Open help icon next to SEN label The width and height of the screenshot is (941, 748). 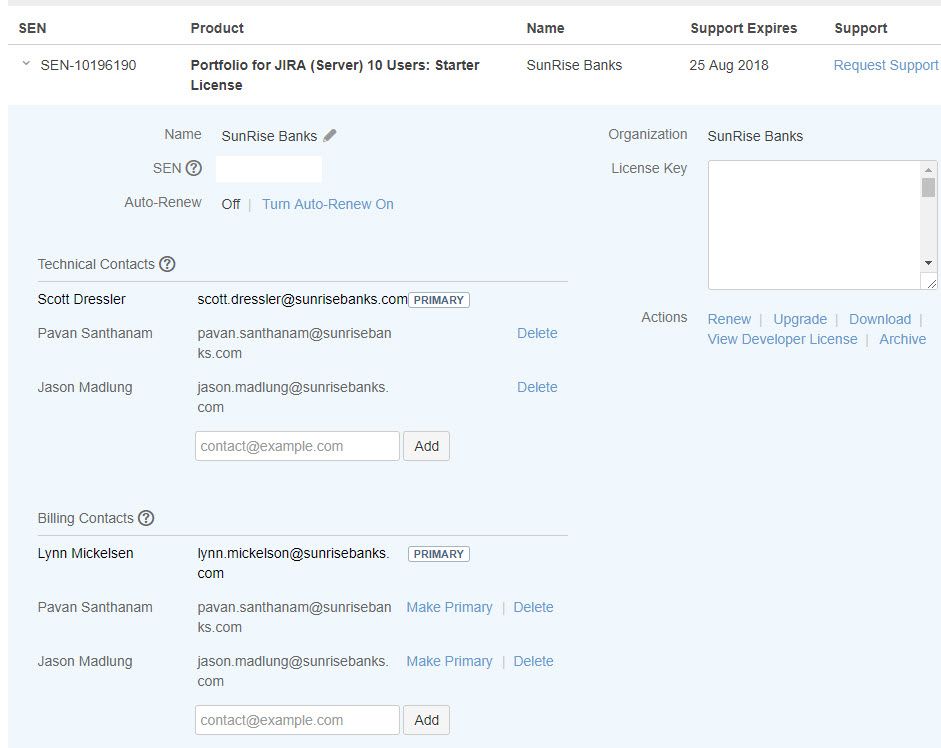[193, 168]
